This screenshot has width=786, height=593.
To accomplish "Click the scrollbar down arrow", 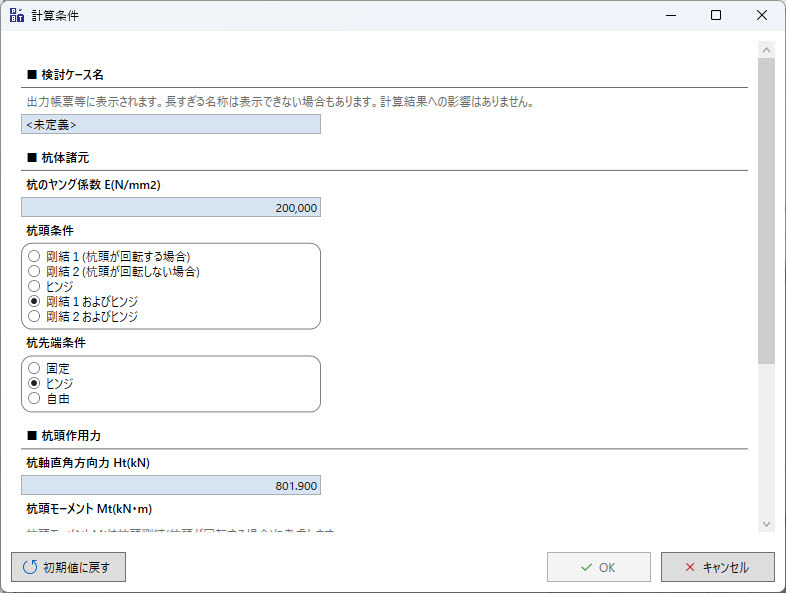I will [x=766, y=523].
